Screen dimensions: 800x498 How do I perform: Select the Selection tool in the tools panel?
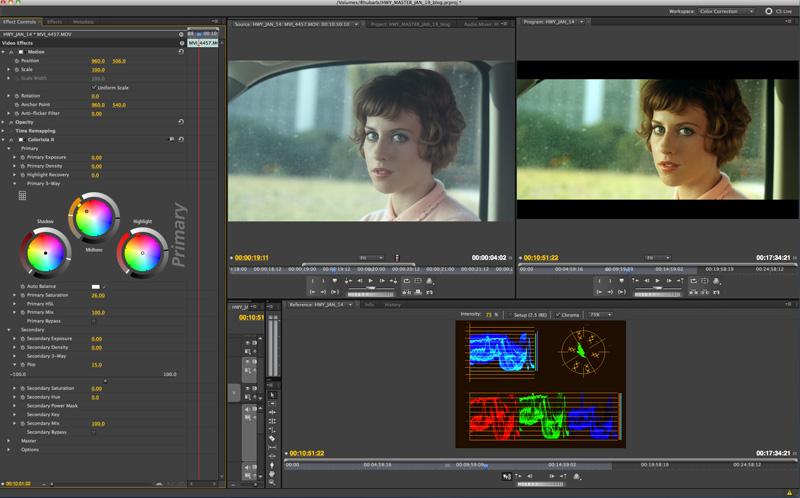272,395
